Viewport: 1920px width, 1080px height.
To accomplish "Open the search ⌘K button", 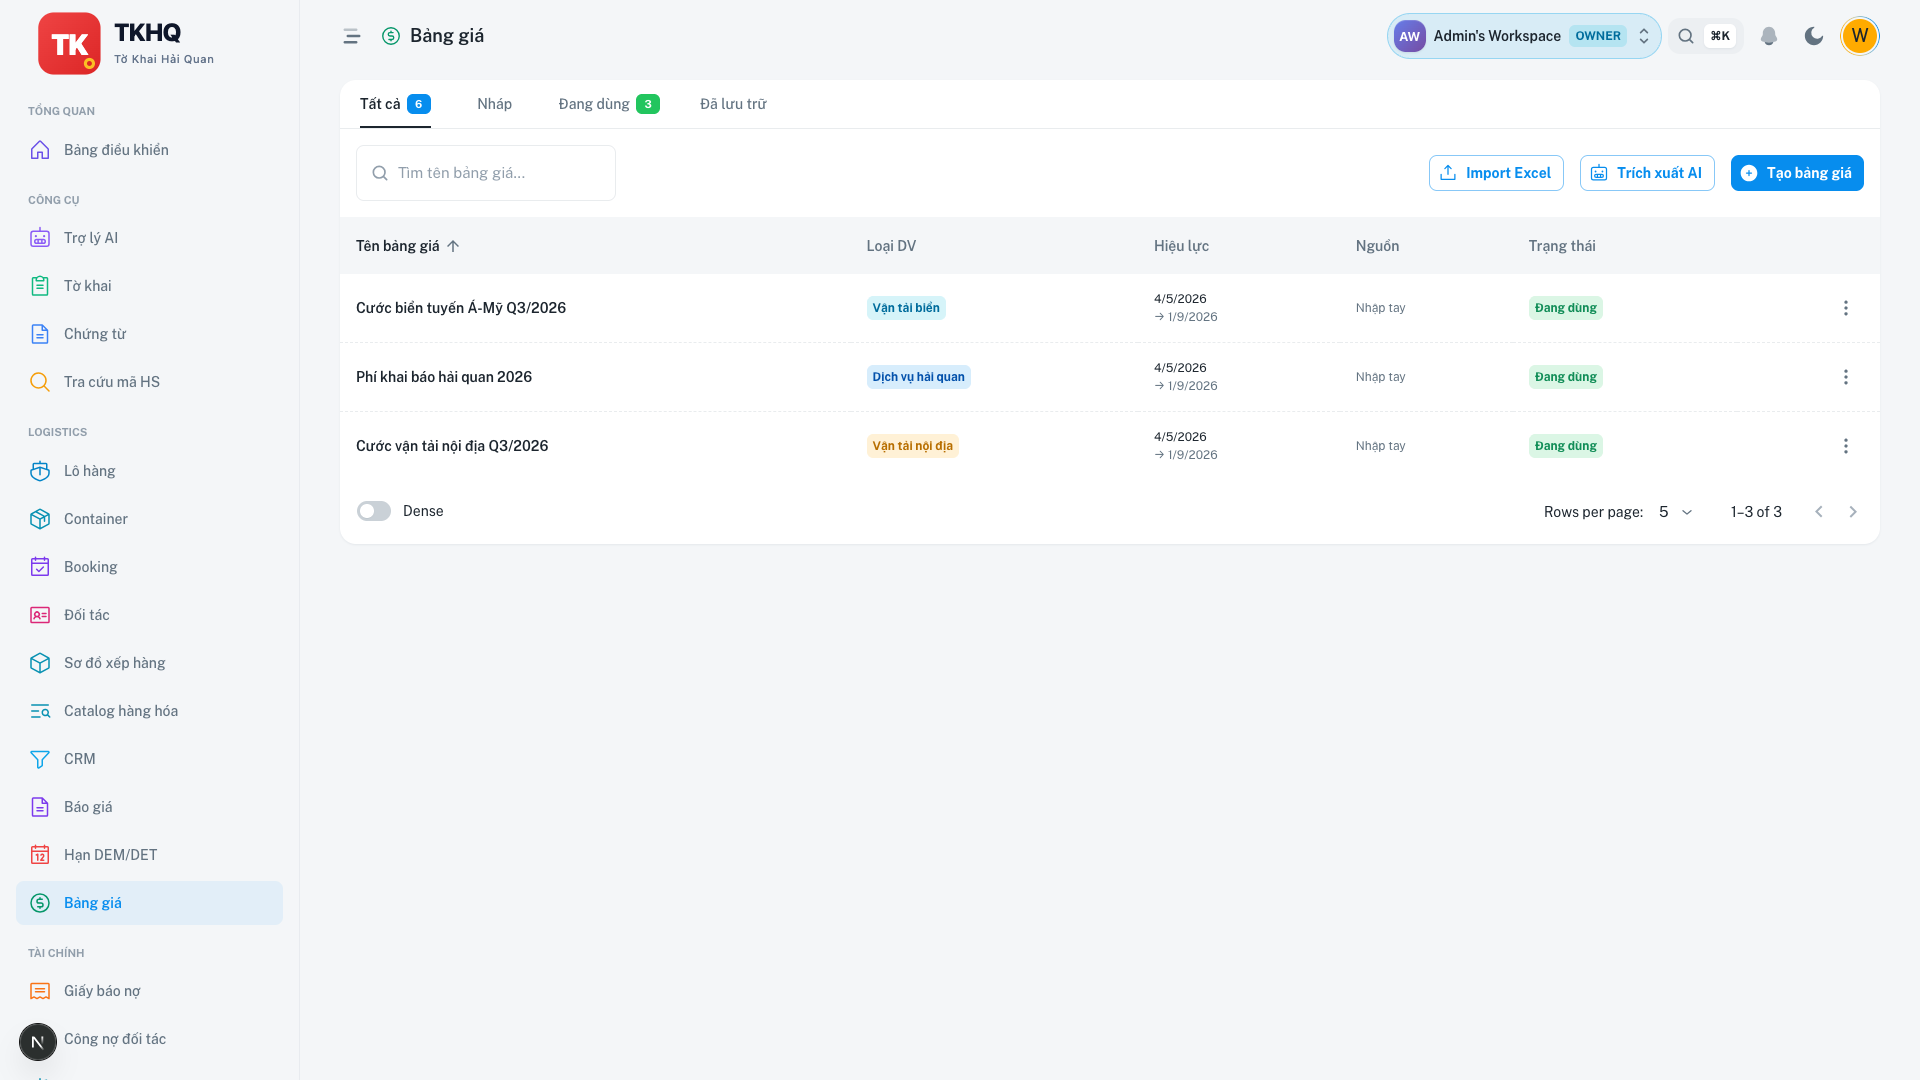I will coord(1706,36).
